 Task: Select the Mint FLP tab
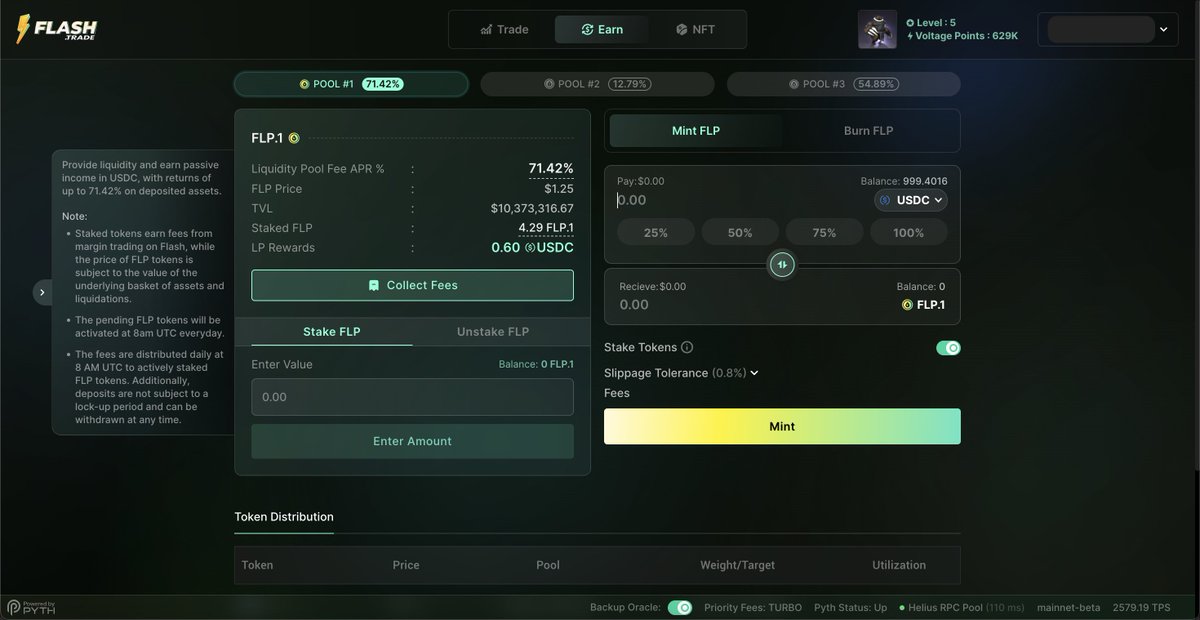(x=696, y=131)
